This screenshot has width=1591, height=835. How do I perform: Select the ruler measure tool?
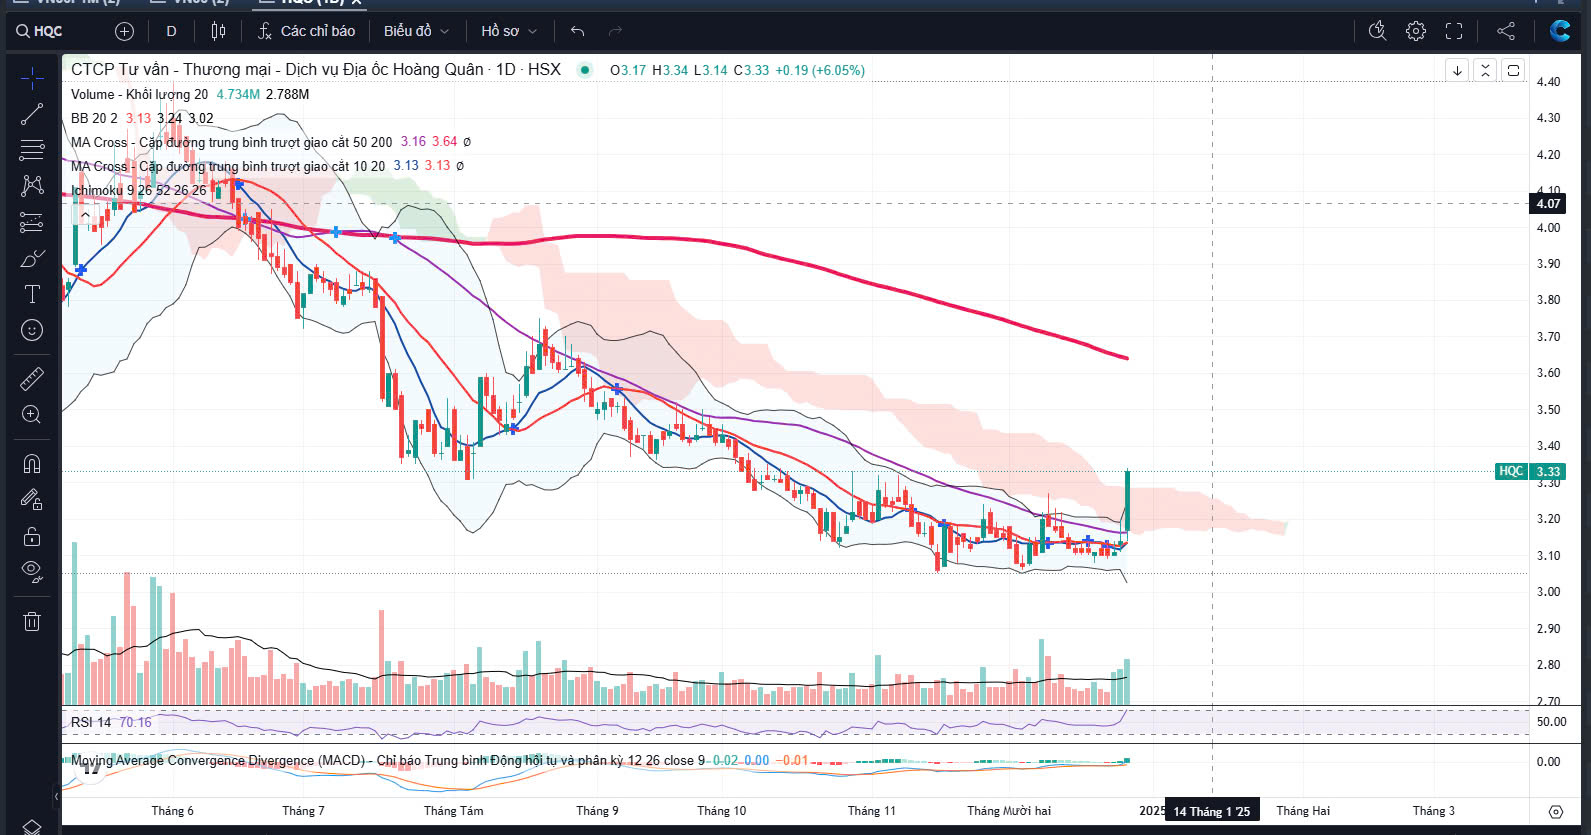coord(32,378)
